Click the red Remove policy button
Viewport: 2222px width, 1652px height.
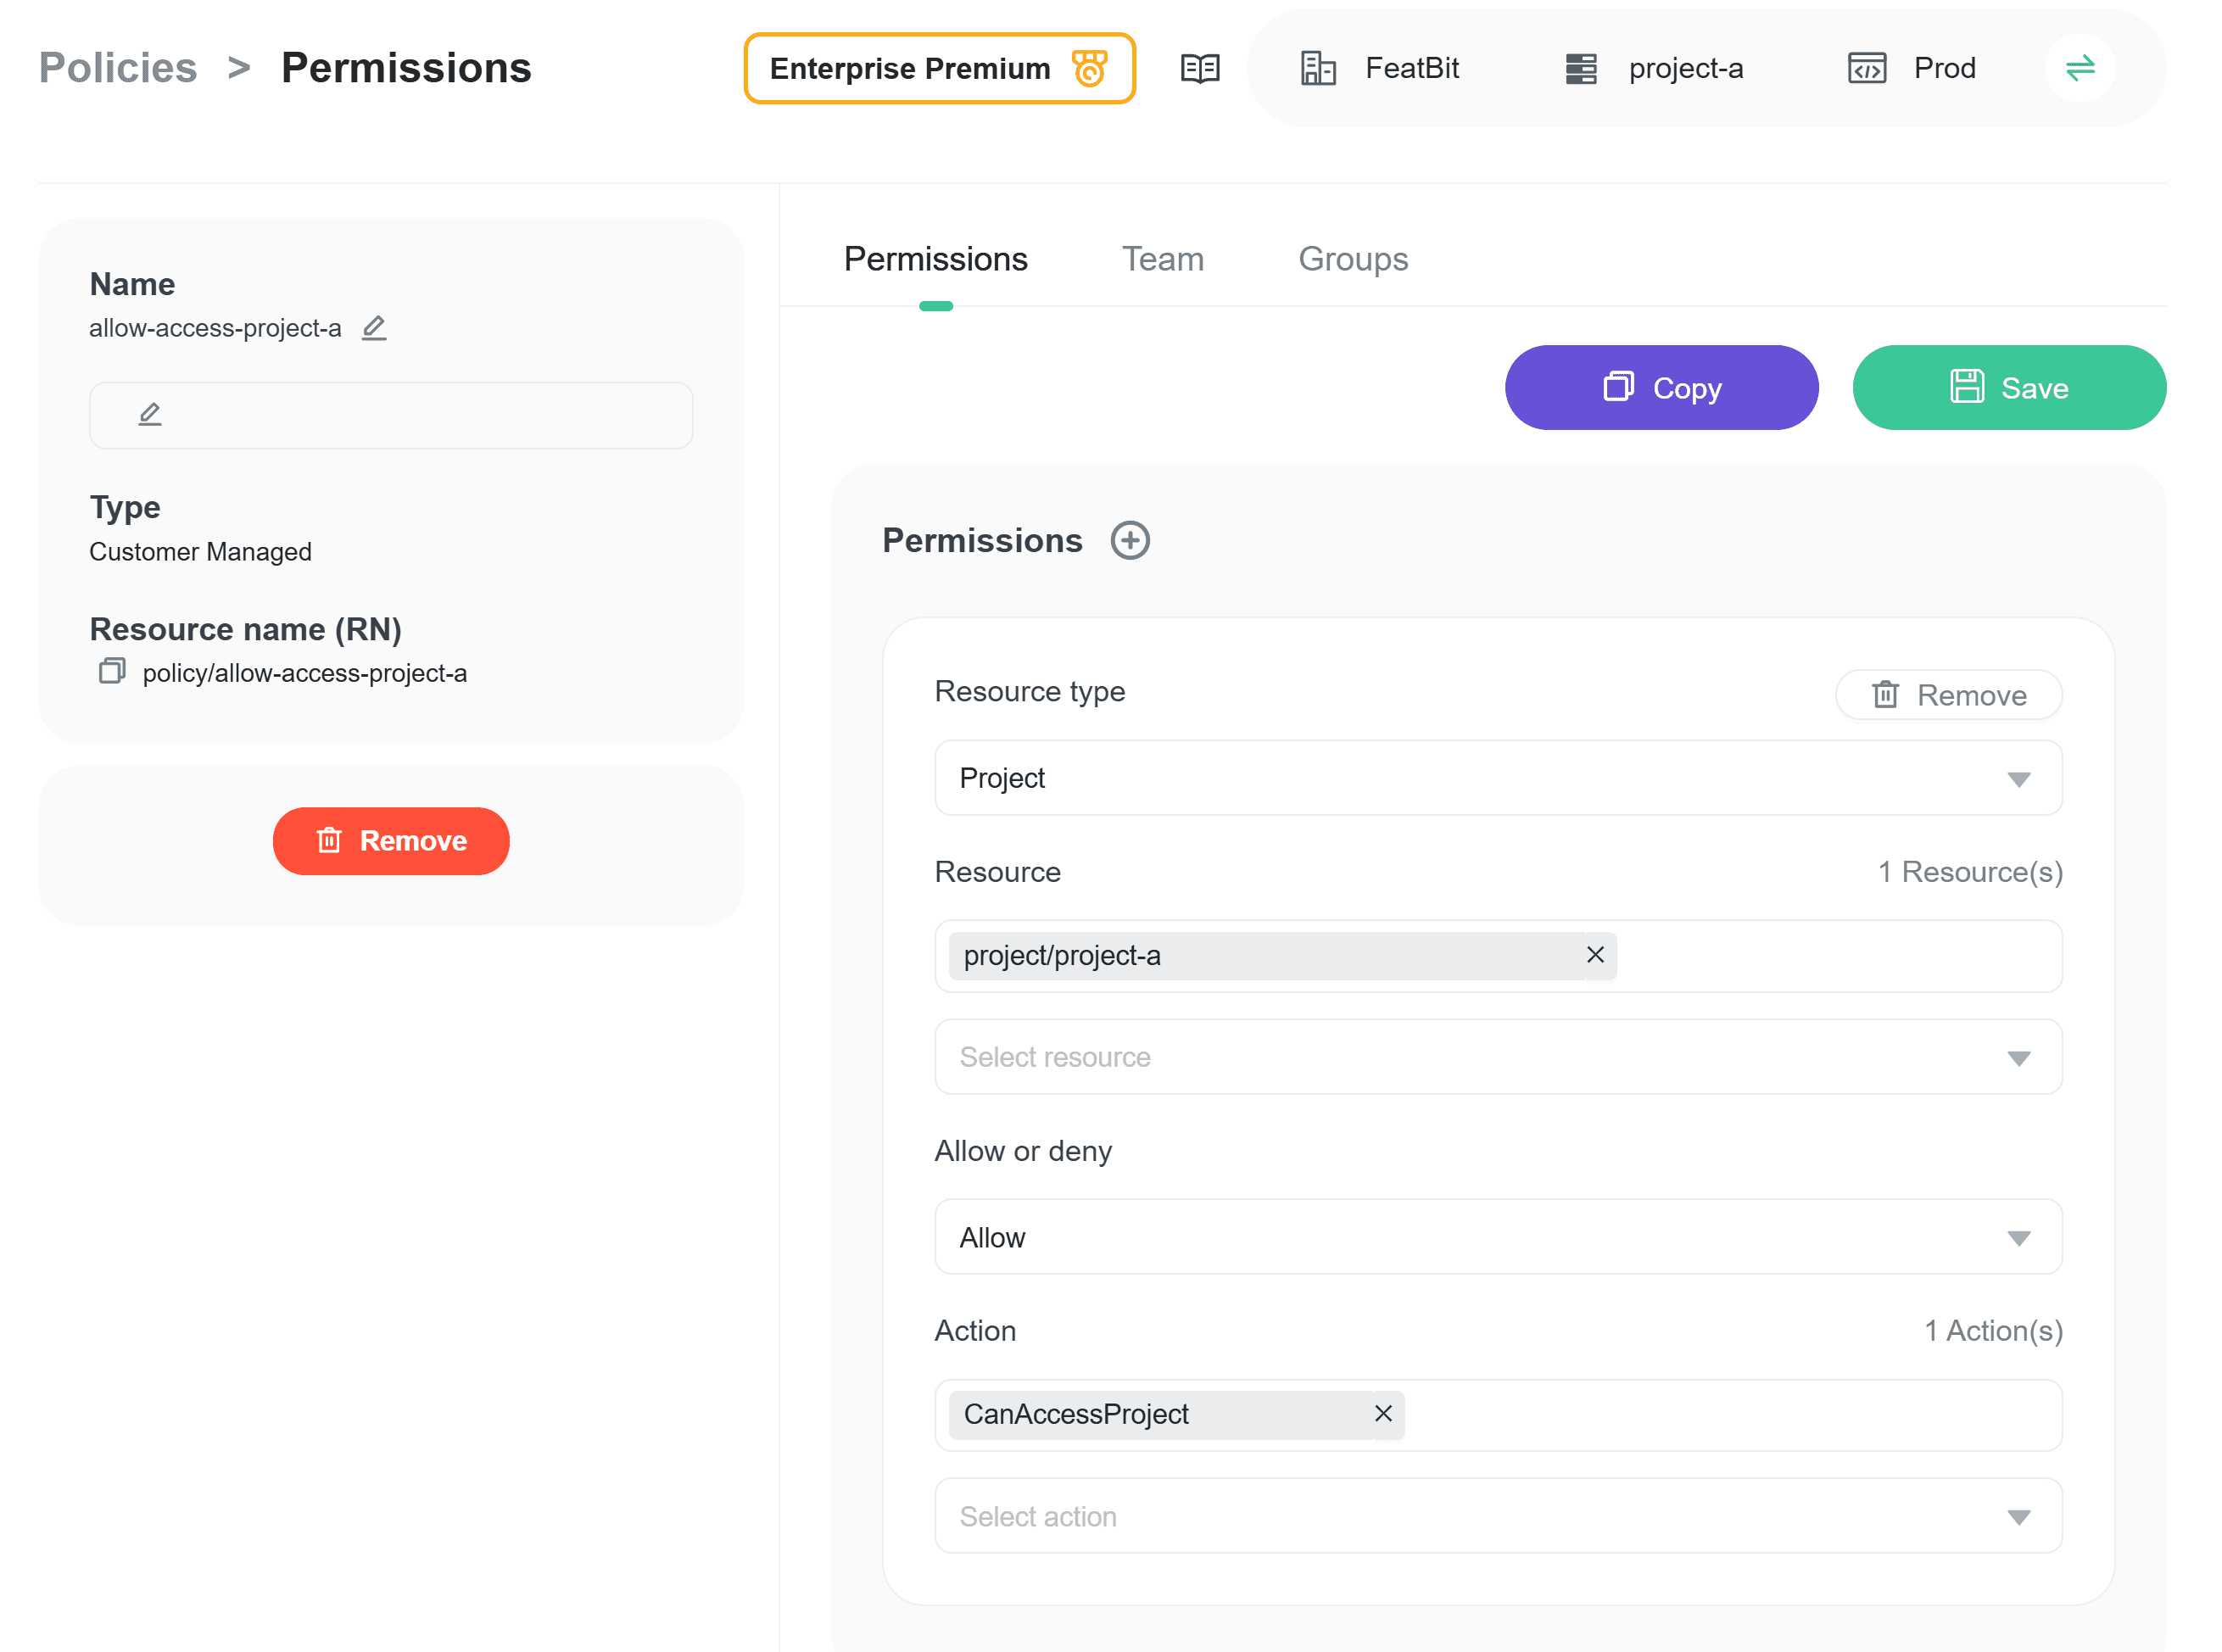[x=391, y=841]
